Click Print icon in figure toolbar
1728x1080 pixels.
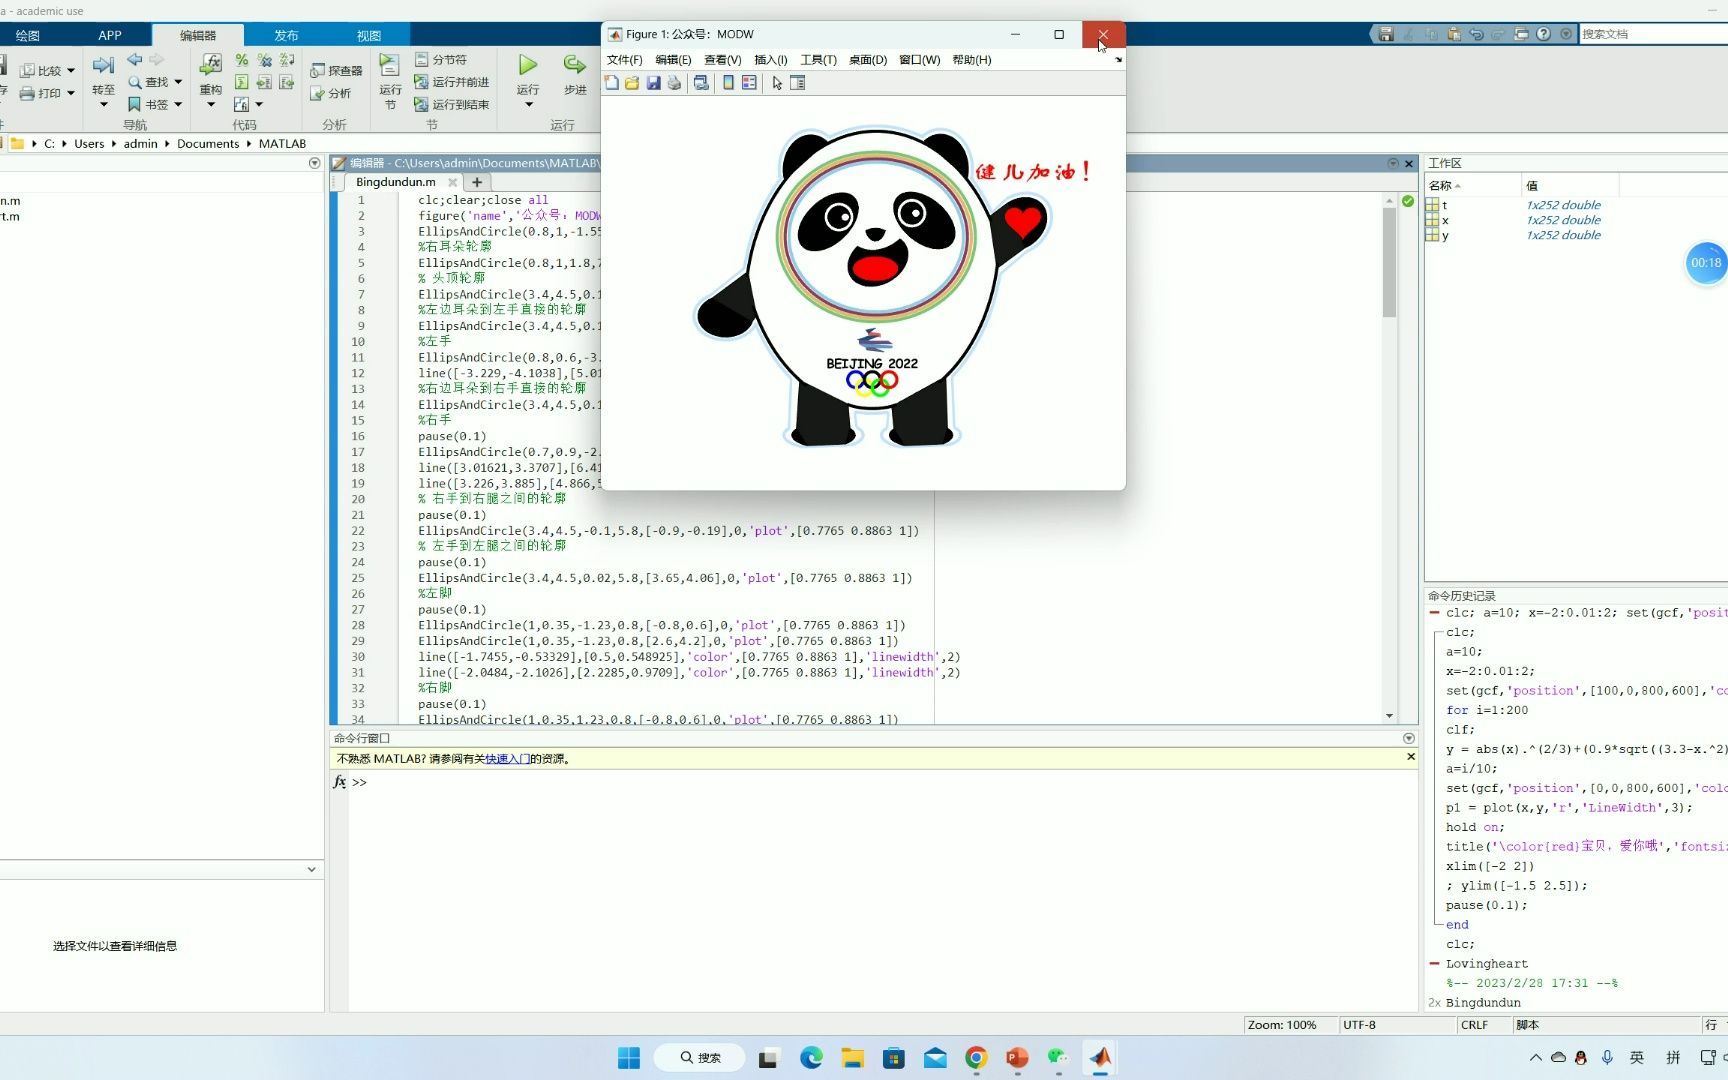674,83
